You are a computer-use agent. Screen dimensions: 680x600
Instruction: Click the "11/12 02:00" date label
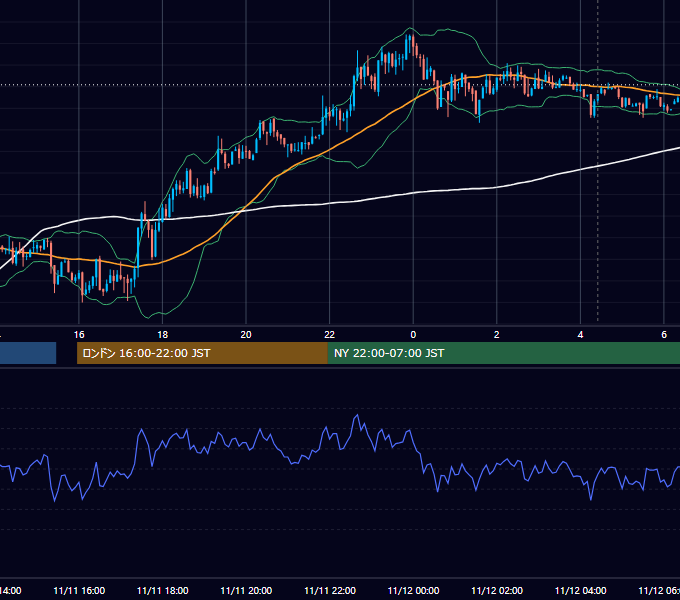click(497, 590)
